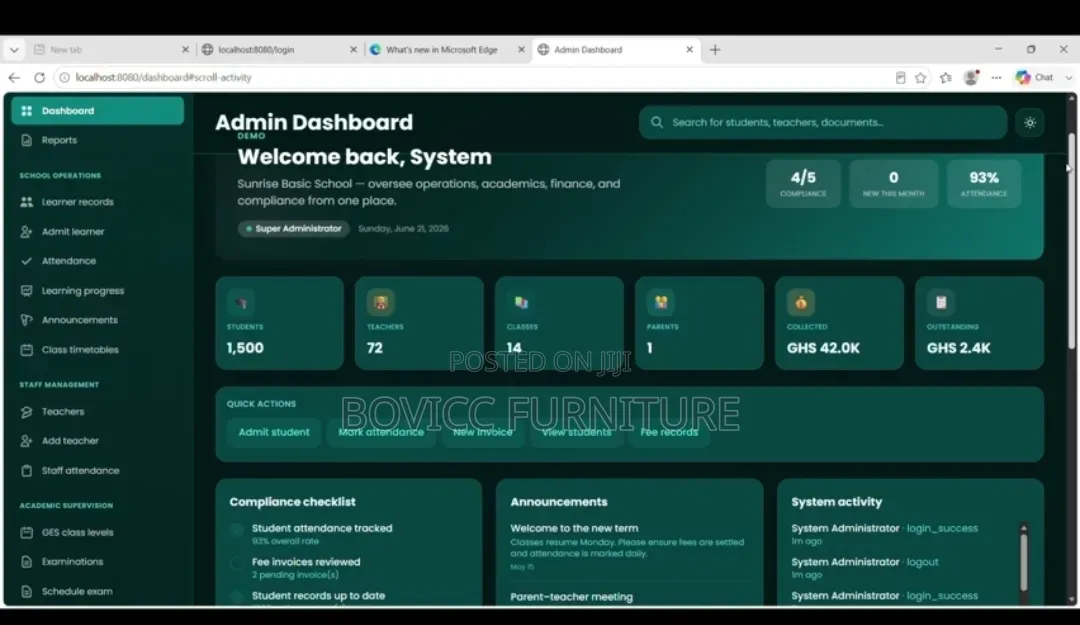Screen dimensions: 1080x625
Task: Toggle Student records up to date item
Action: tap(237, 597)
